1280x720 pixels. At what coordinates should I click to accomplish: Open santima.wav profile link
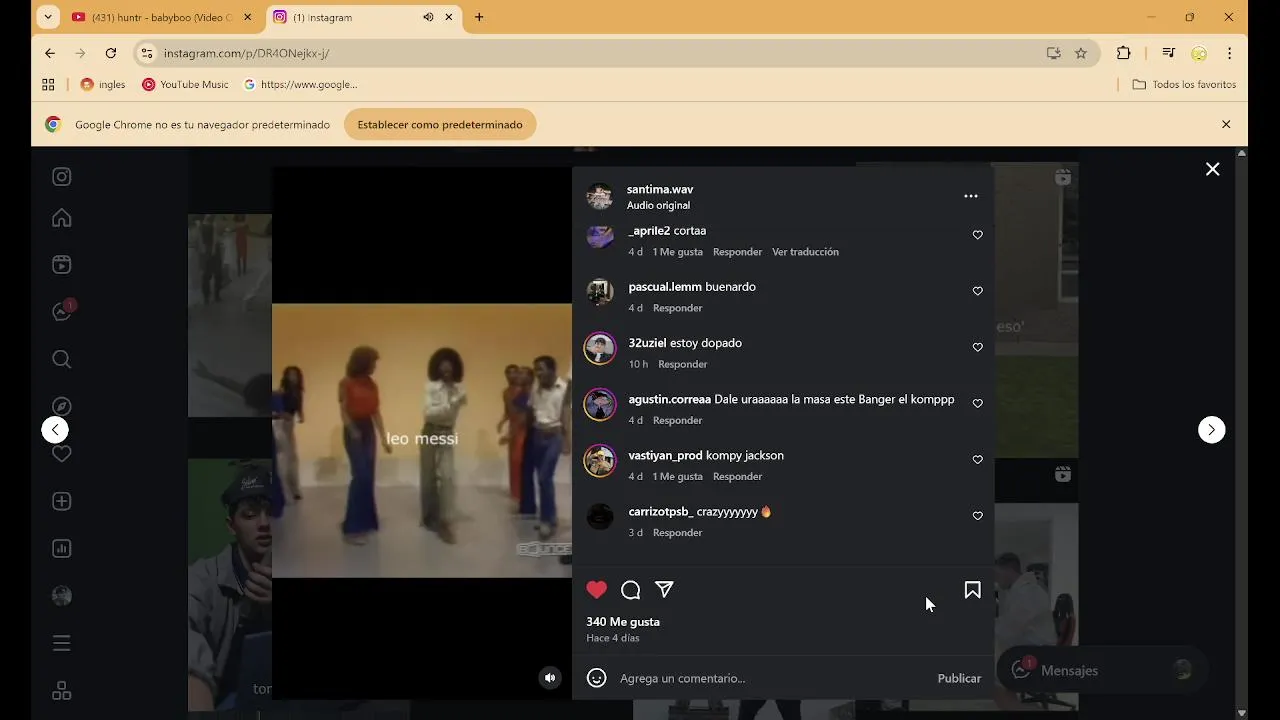(660, 189)
